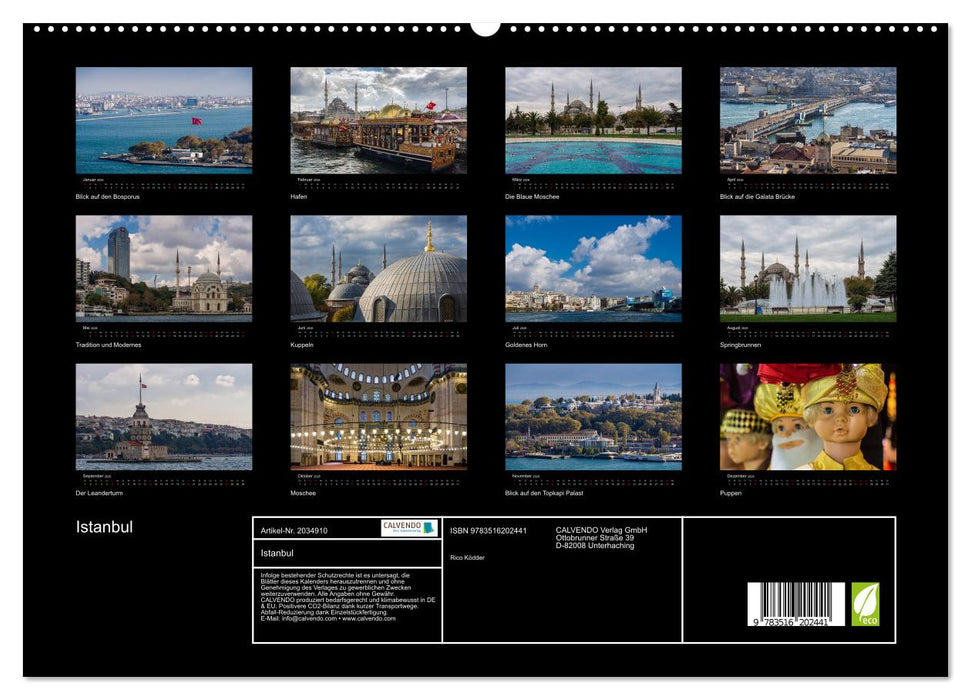The width and height of the screenshot is (971, 700).
Task: Click the calendar hanger notch at top
Action: pos(485,27)
